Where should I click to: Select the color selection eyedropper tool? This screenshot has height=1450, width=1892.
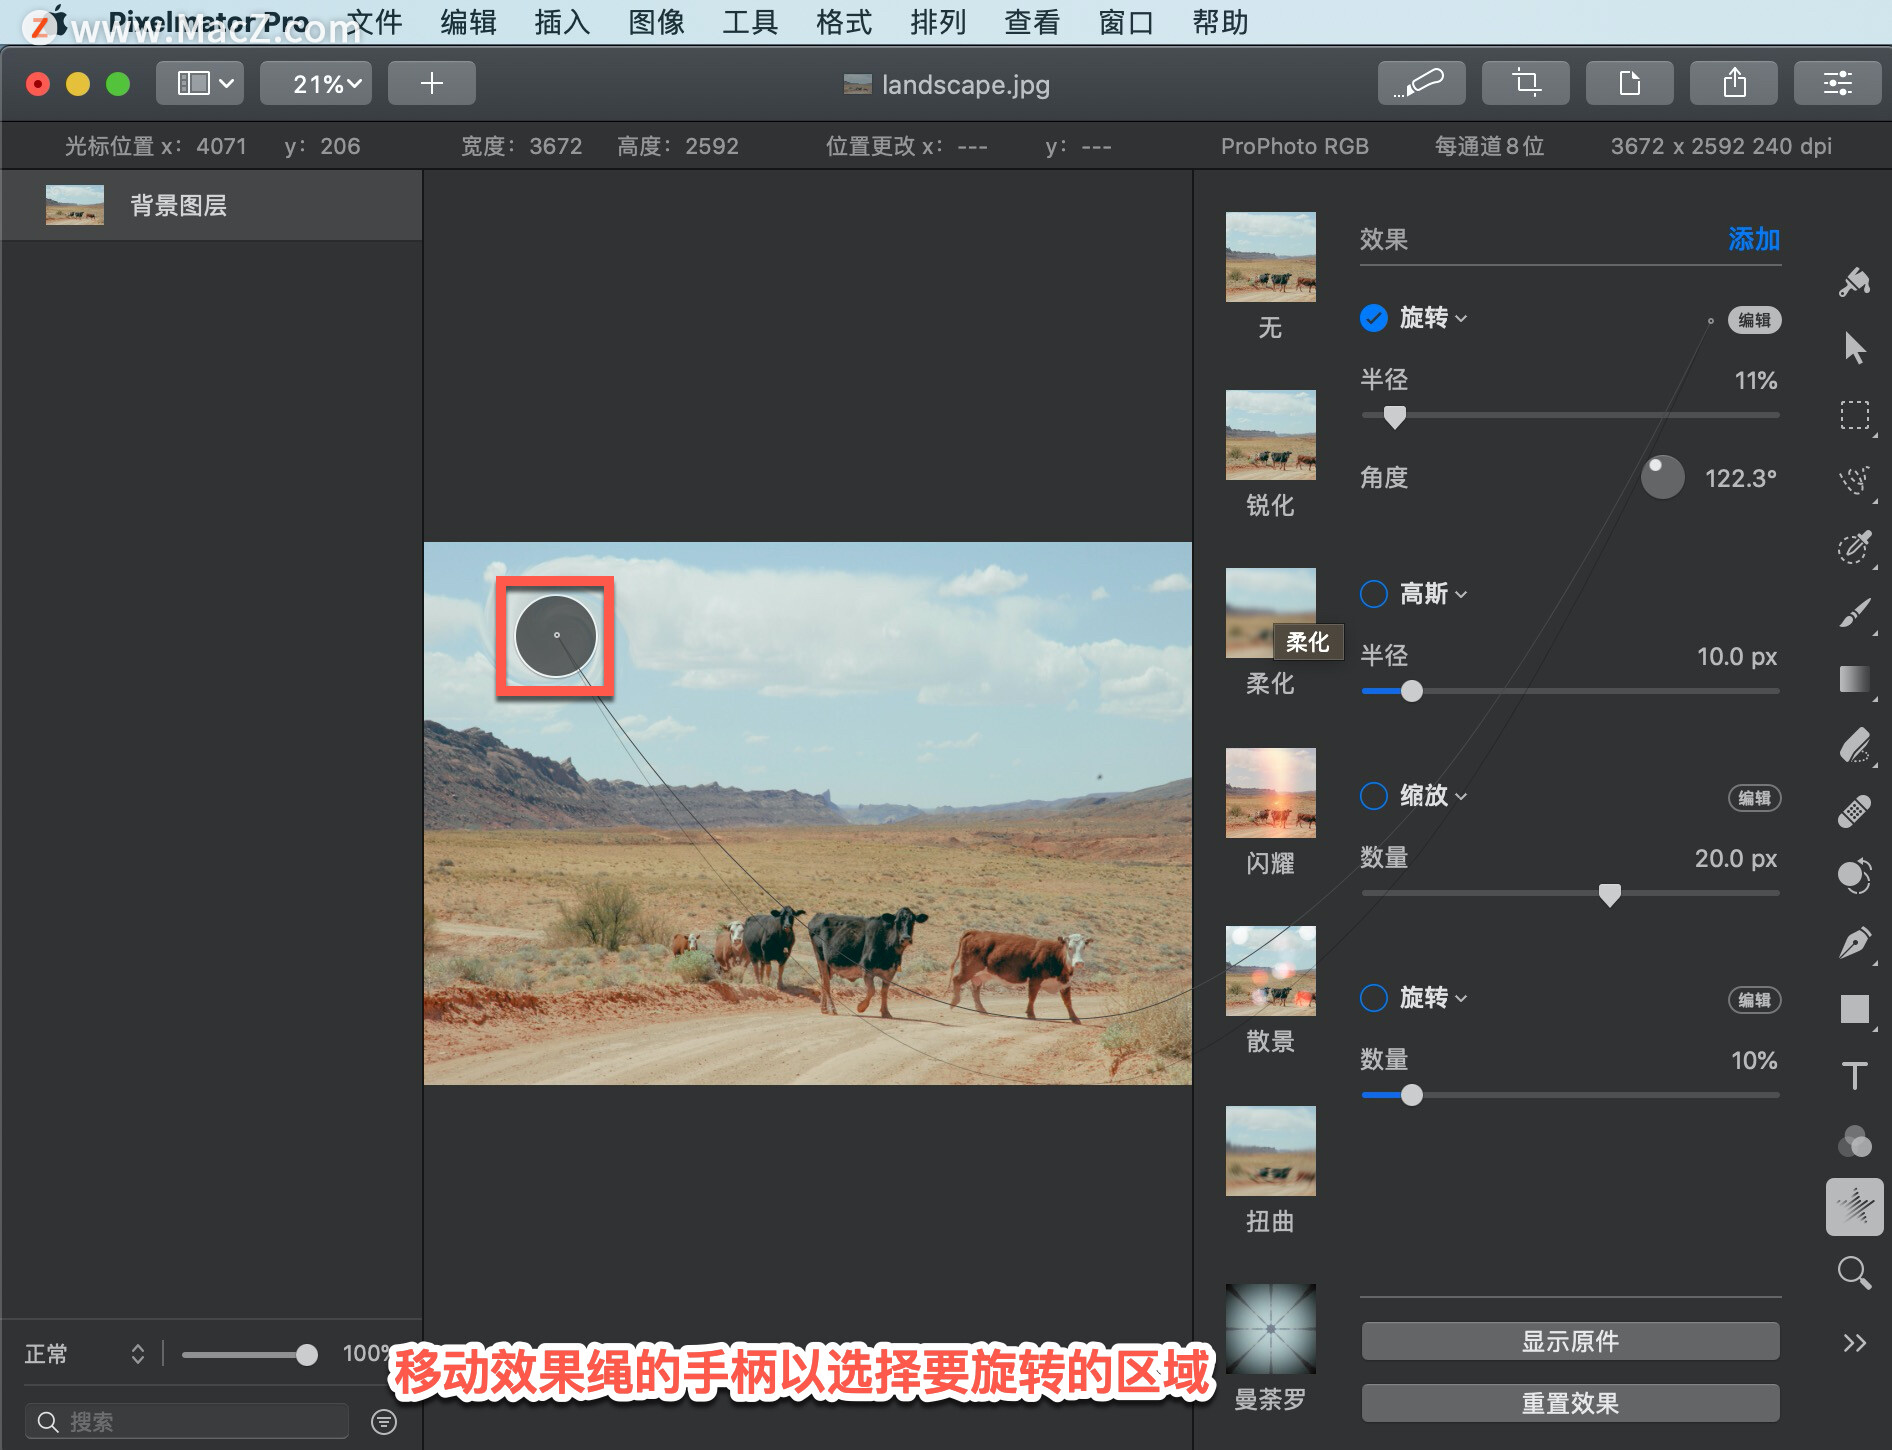click(x=1855, y=547)
